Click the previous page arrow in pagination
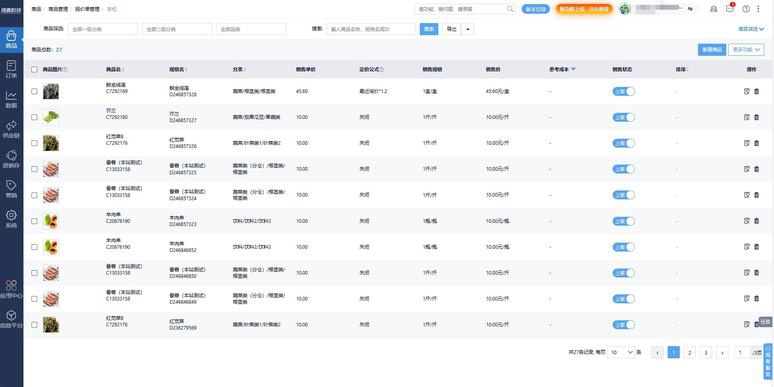This screenshot has width=774, height=387. [657, 352]
